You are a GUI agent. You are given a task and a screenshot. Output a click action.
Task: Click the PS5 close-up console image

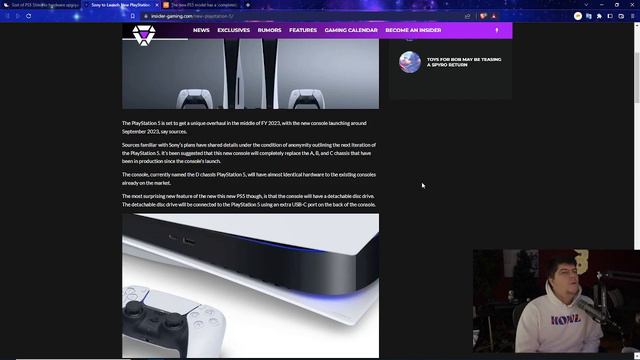(x=250, y=285)
